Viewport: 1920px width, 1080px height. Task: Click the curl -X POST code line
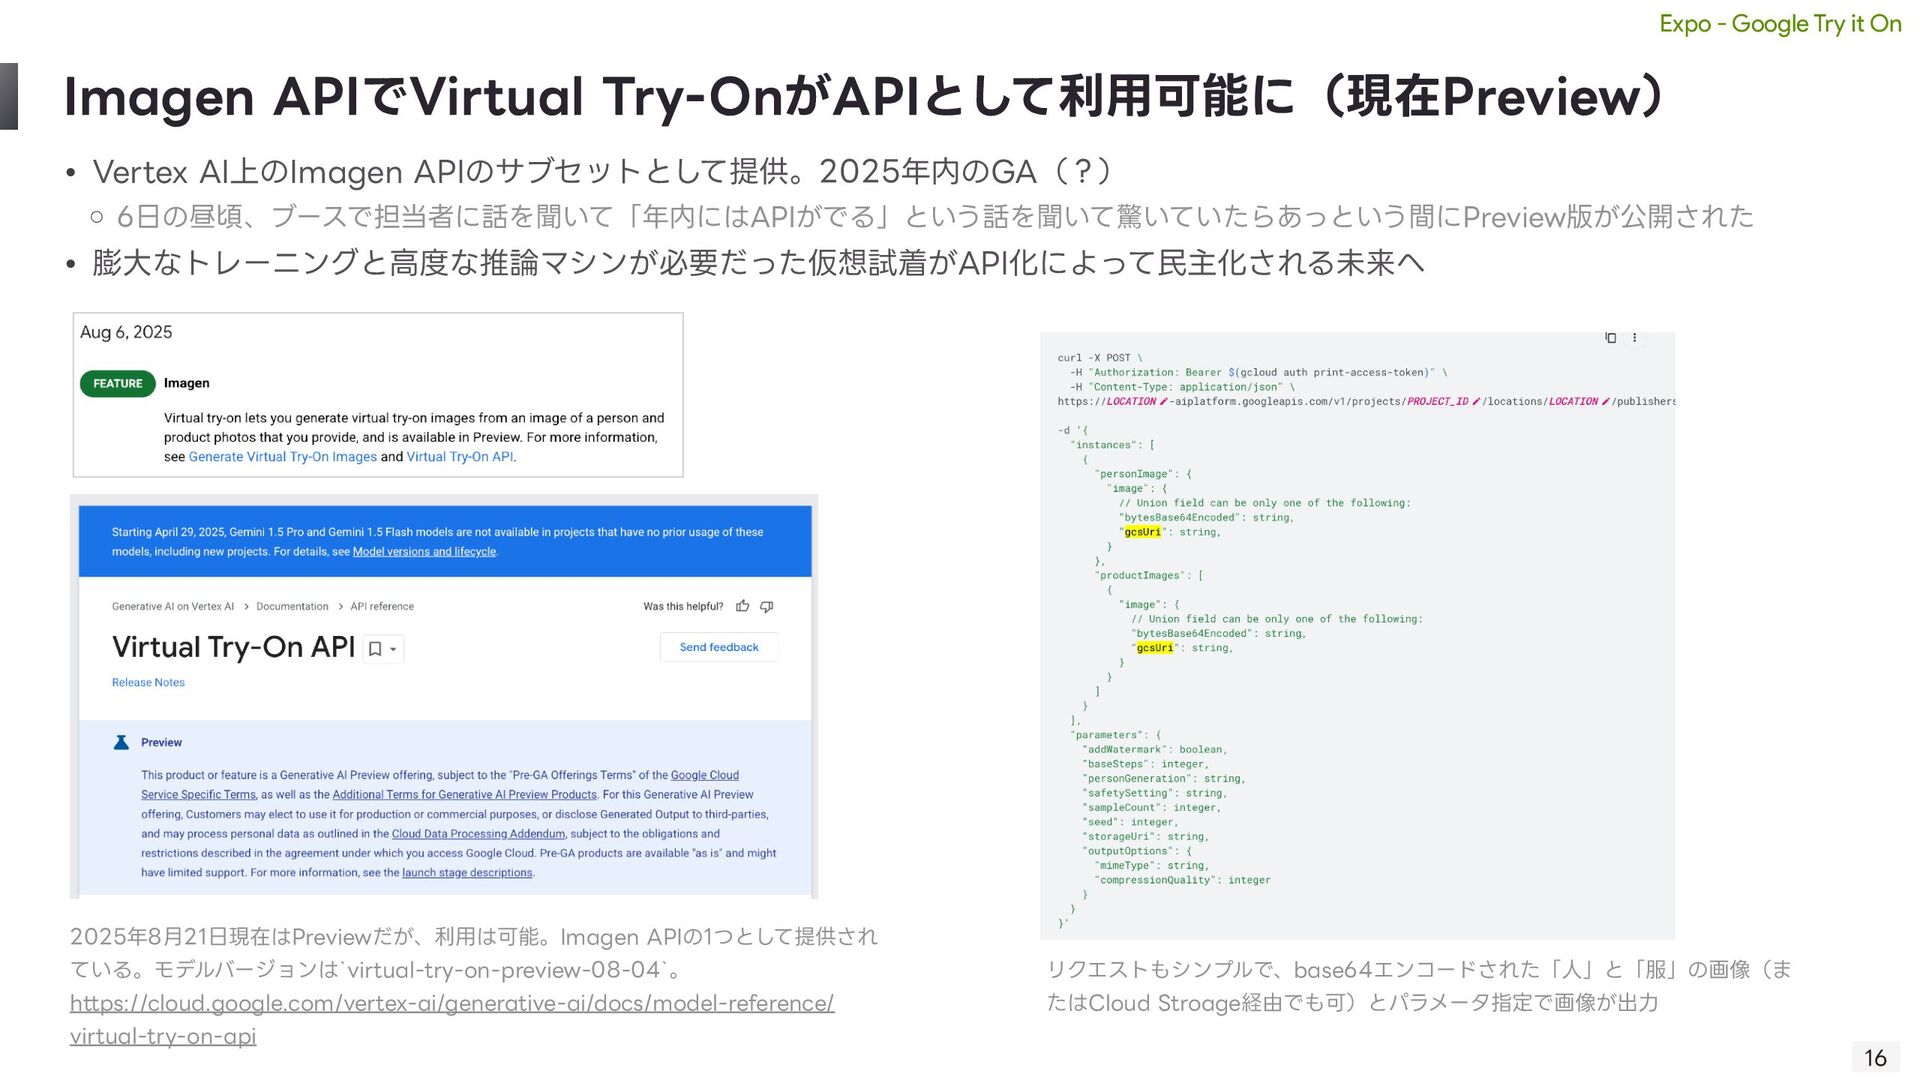click(x=1100, y=358)
